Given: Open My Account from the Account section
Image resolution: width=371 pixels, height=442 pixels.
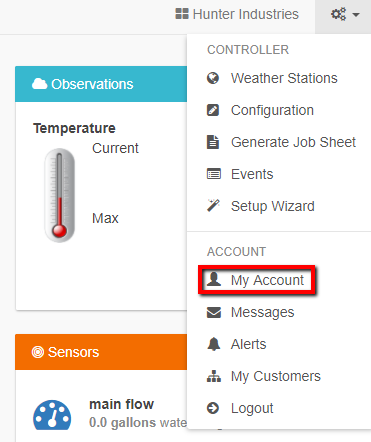Looking at the screenshot, I should [257, 280].
